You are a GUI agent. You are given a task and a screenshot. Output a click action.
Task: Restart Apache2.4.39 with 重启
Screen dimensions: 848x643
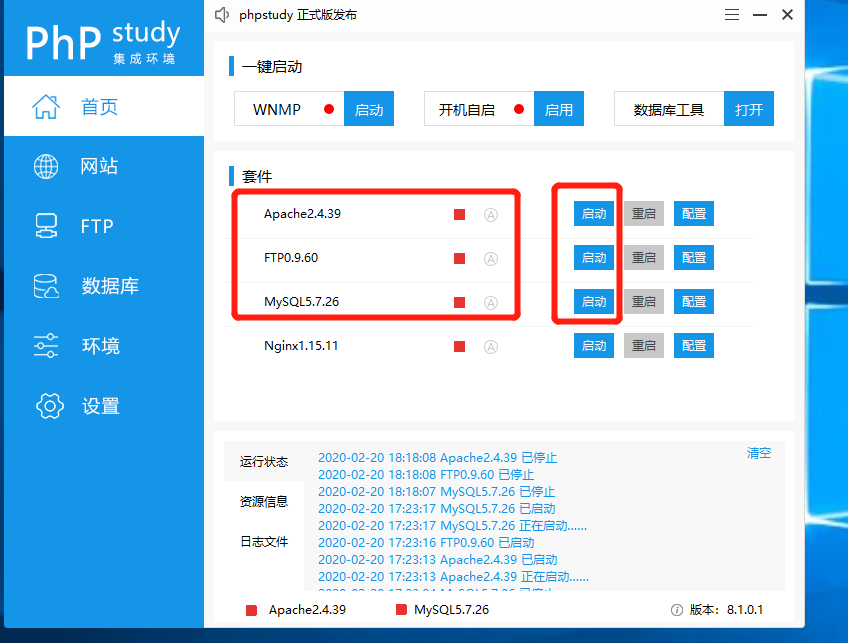point(644,214)
